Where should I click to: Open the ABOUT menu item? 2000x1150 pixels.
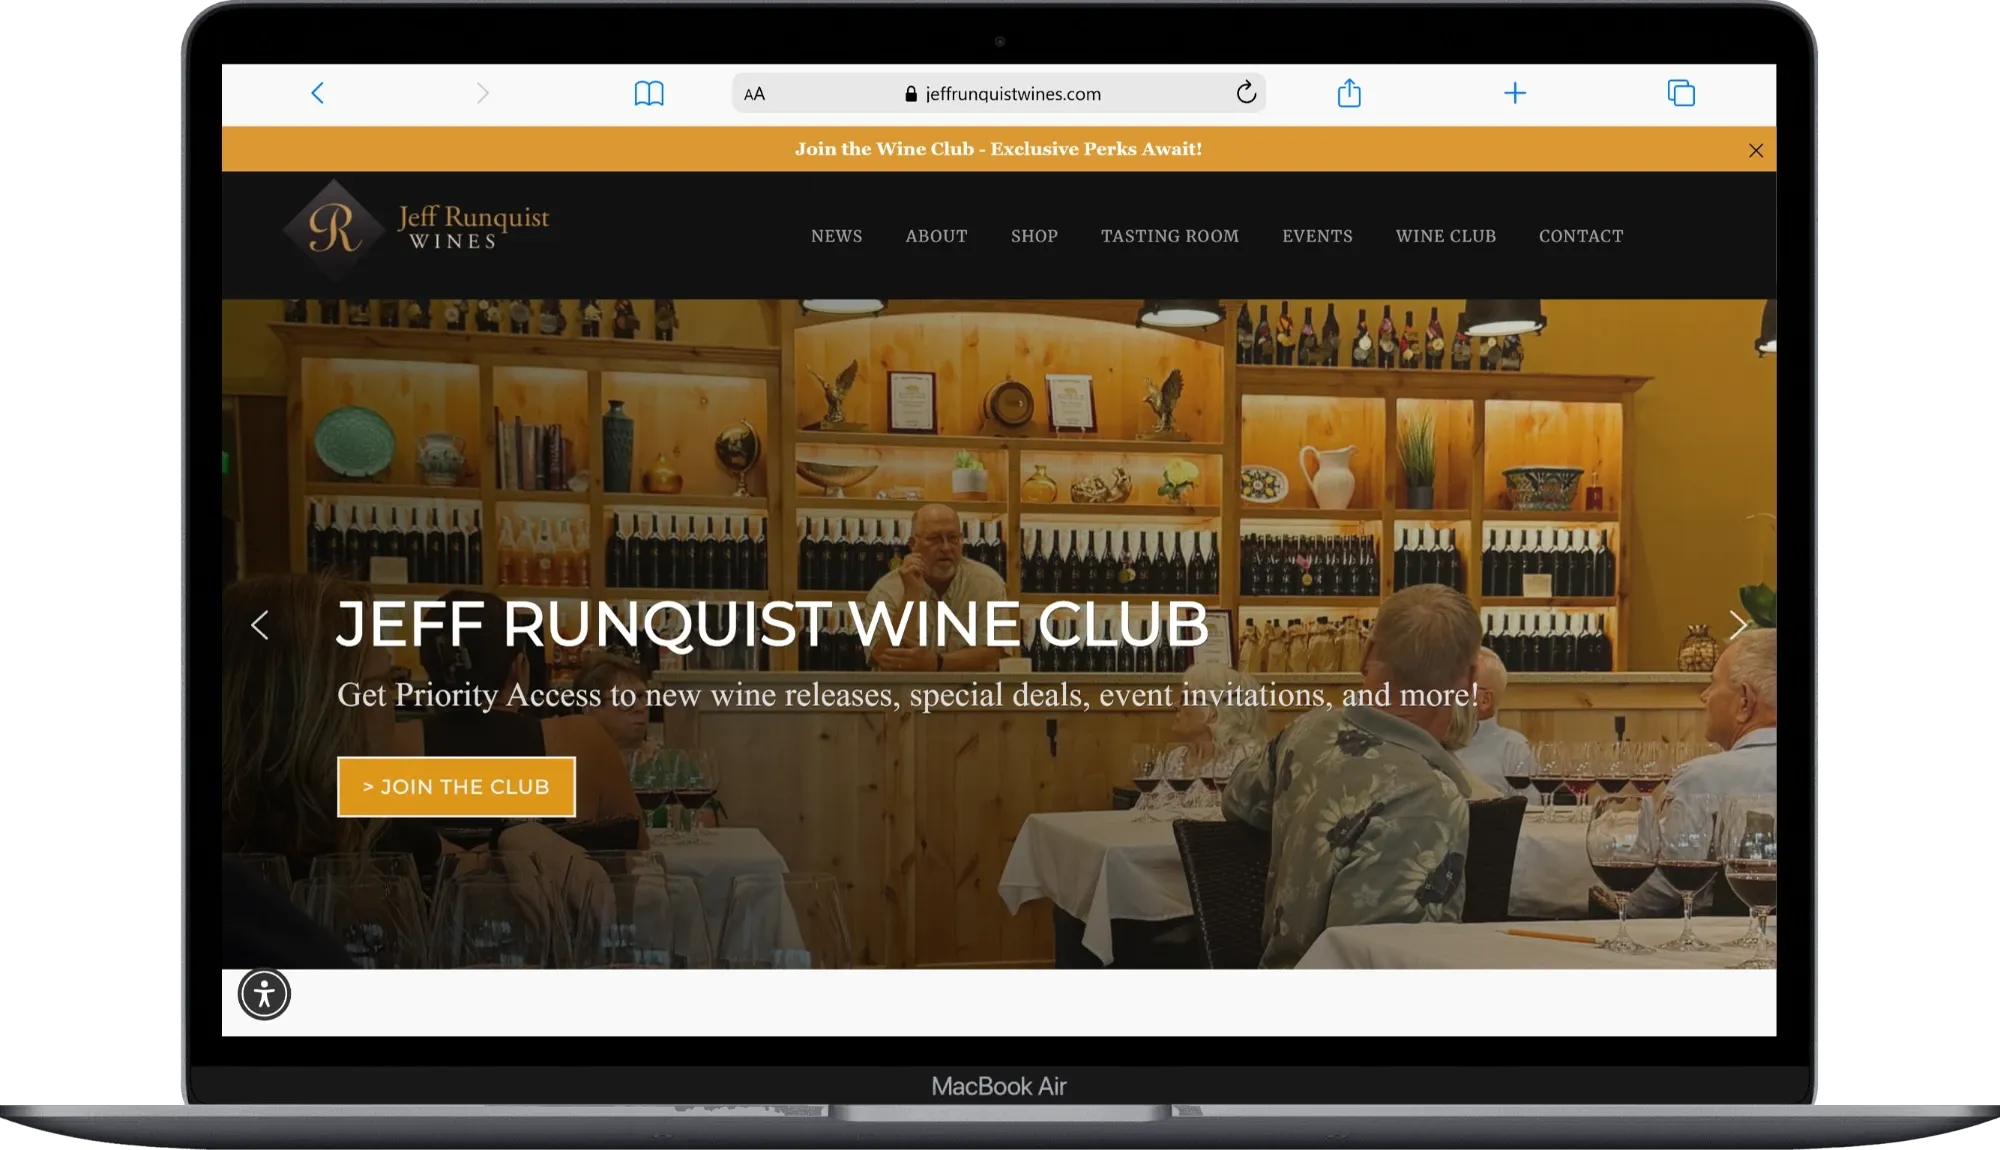[x=936, y=236]
